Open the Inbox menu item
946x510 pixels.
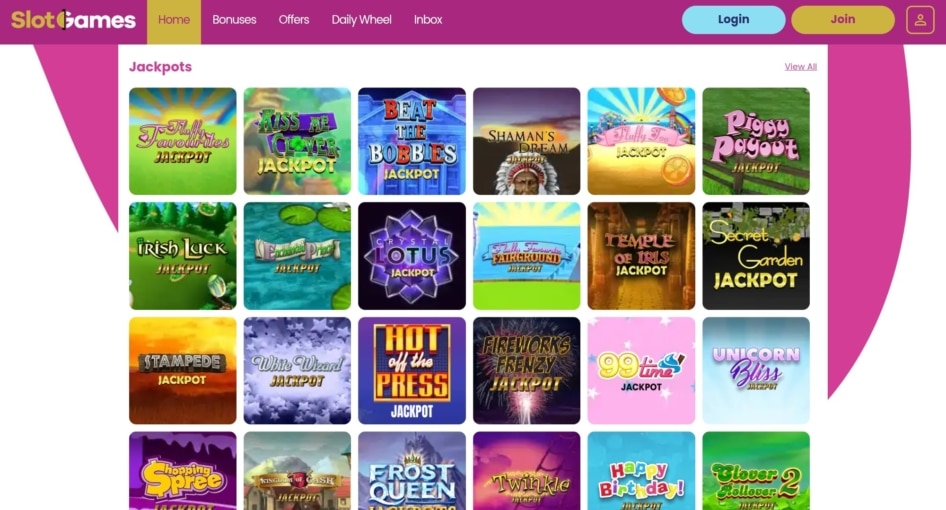428,20
